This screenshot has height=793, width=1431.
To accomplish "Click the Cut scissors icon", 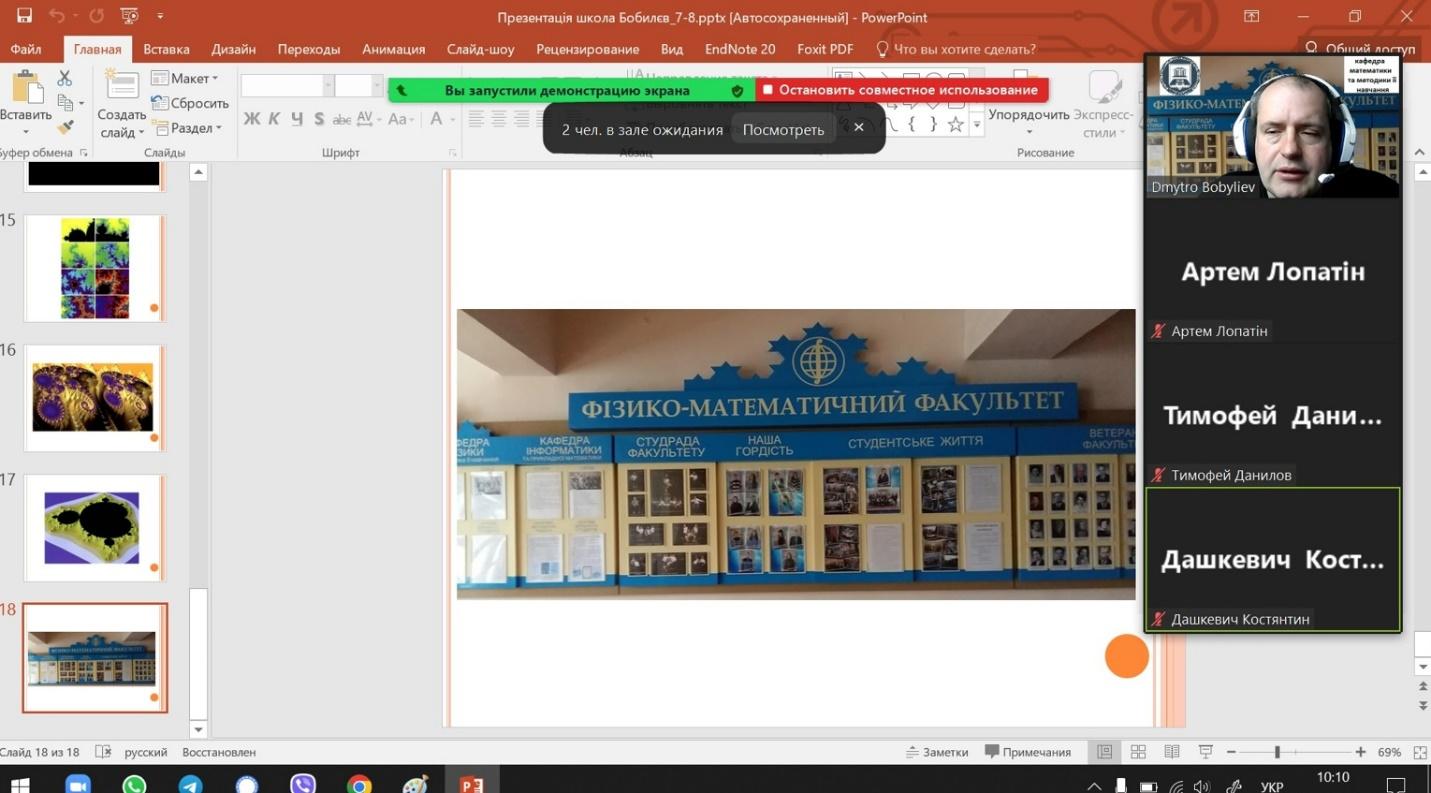I will [65, 78].
